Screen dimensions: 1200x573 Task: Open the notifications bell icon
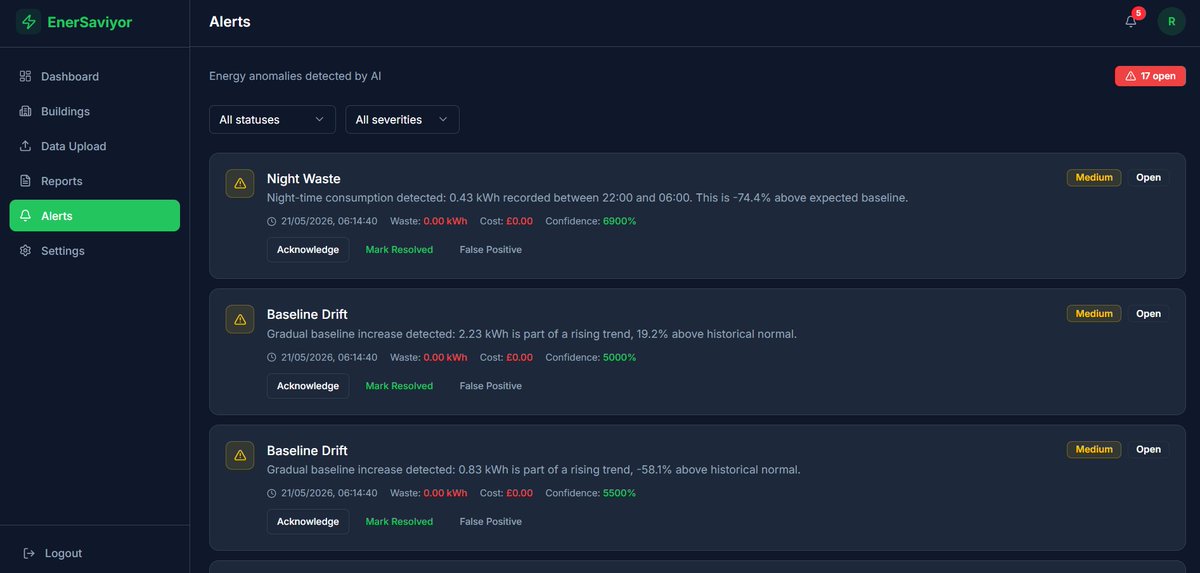click(x=1131, y=21)
